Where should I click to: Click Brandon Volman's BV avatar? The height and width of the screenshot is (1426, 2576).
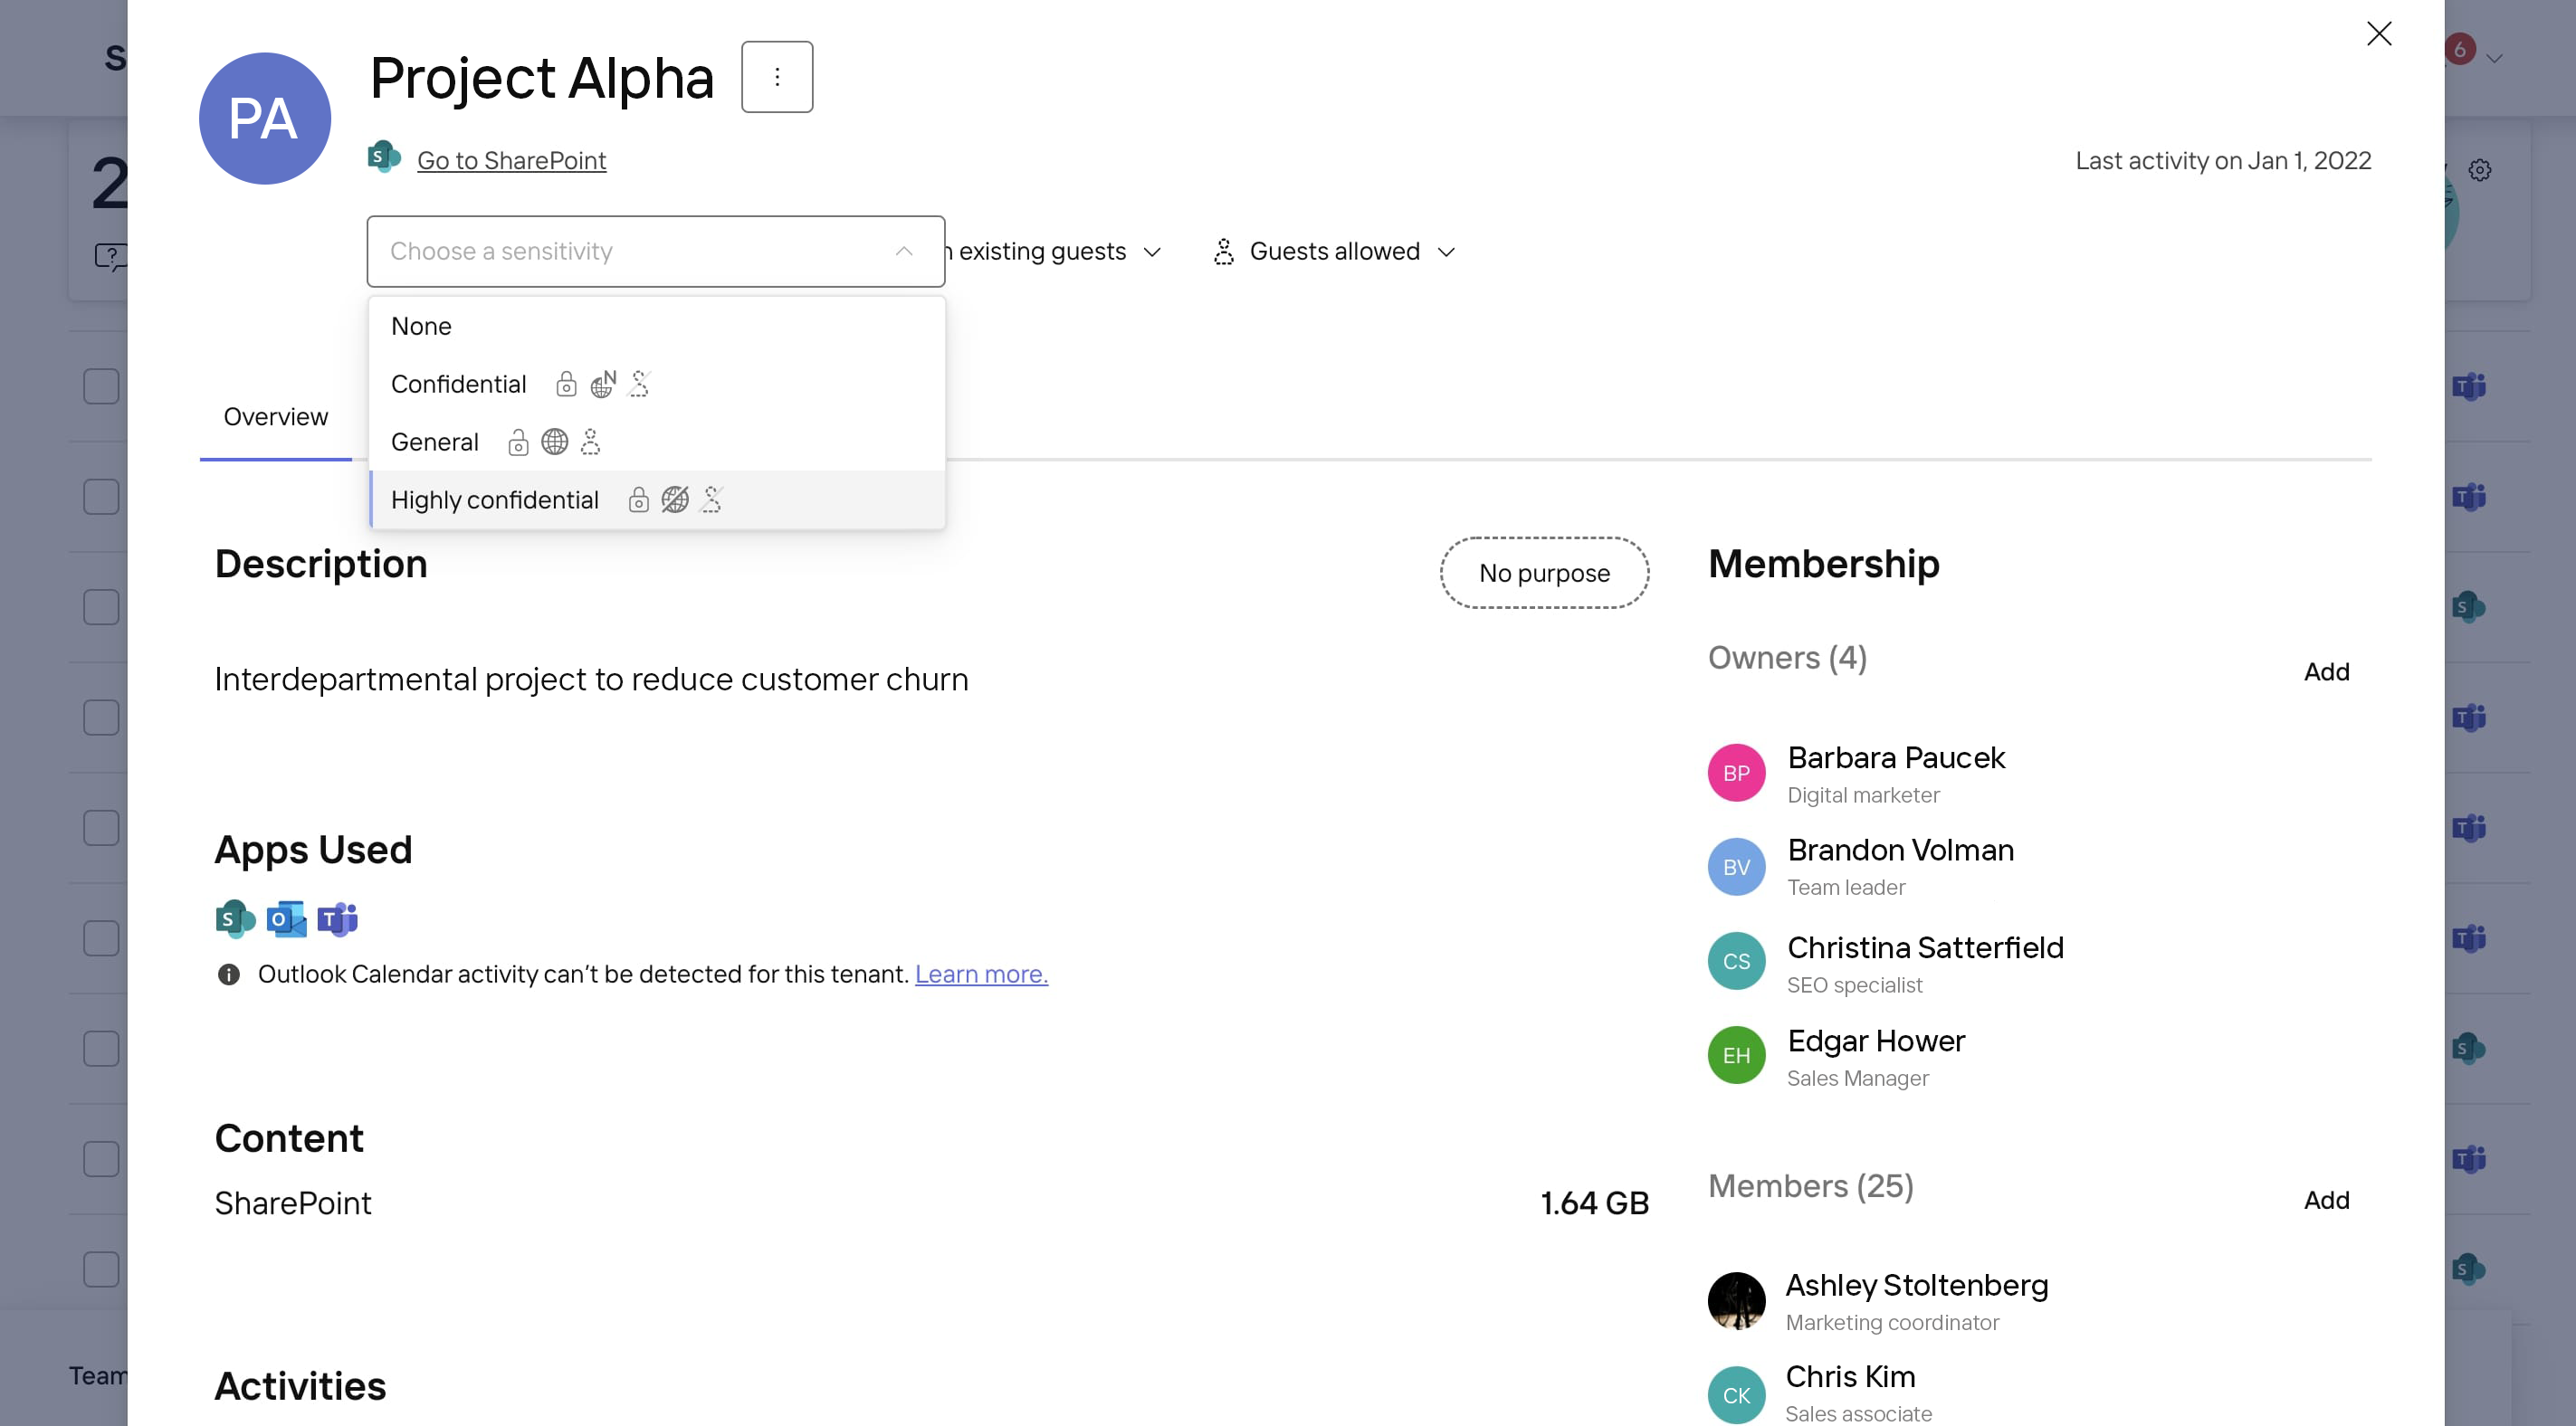(1737, 867)
